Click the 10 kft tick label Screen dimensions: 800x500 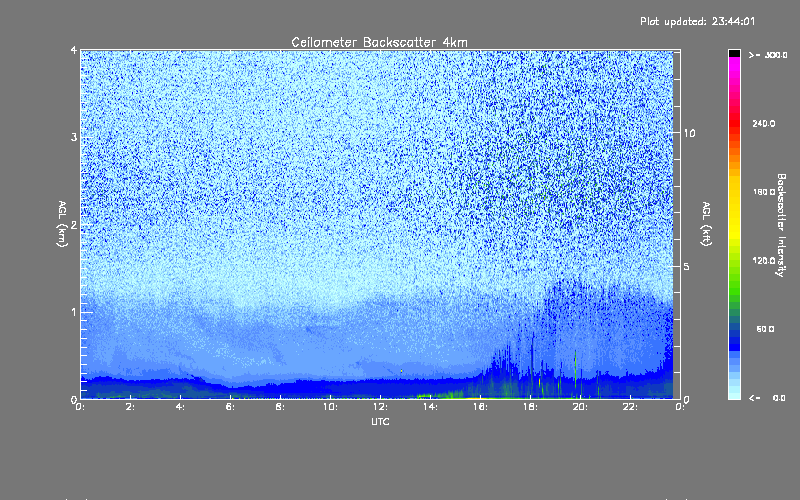(x=689, y=133)
